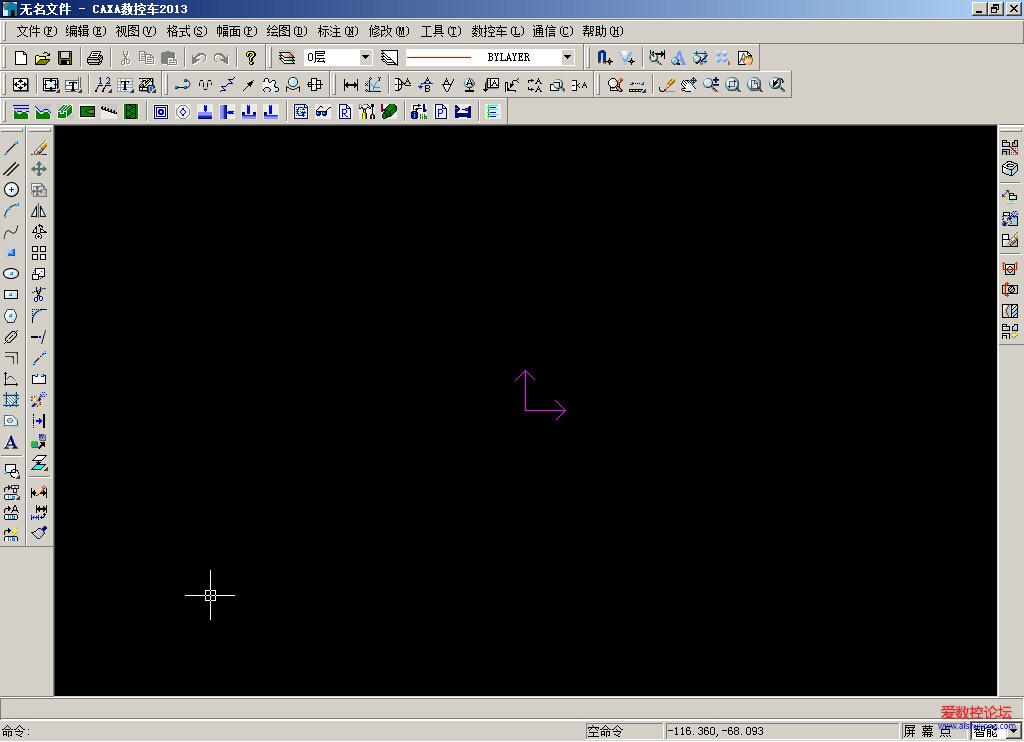
Task: Click the Save file icon
Action: 65,58
